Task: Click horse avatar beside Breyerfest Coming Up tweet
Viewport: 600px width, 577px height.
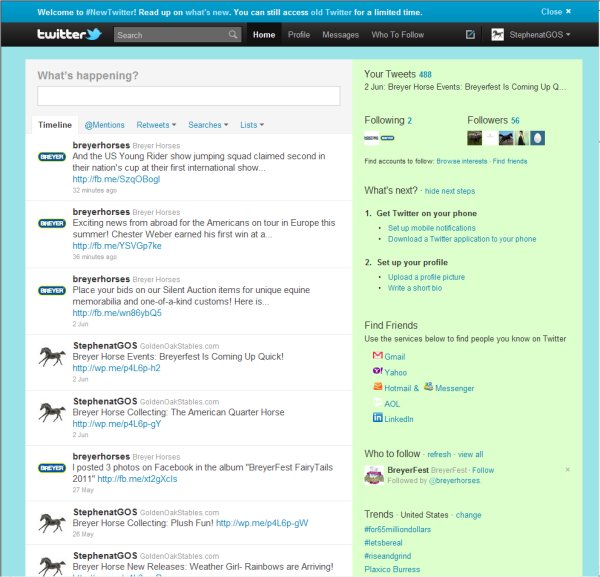Action: click(52, 357)
